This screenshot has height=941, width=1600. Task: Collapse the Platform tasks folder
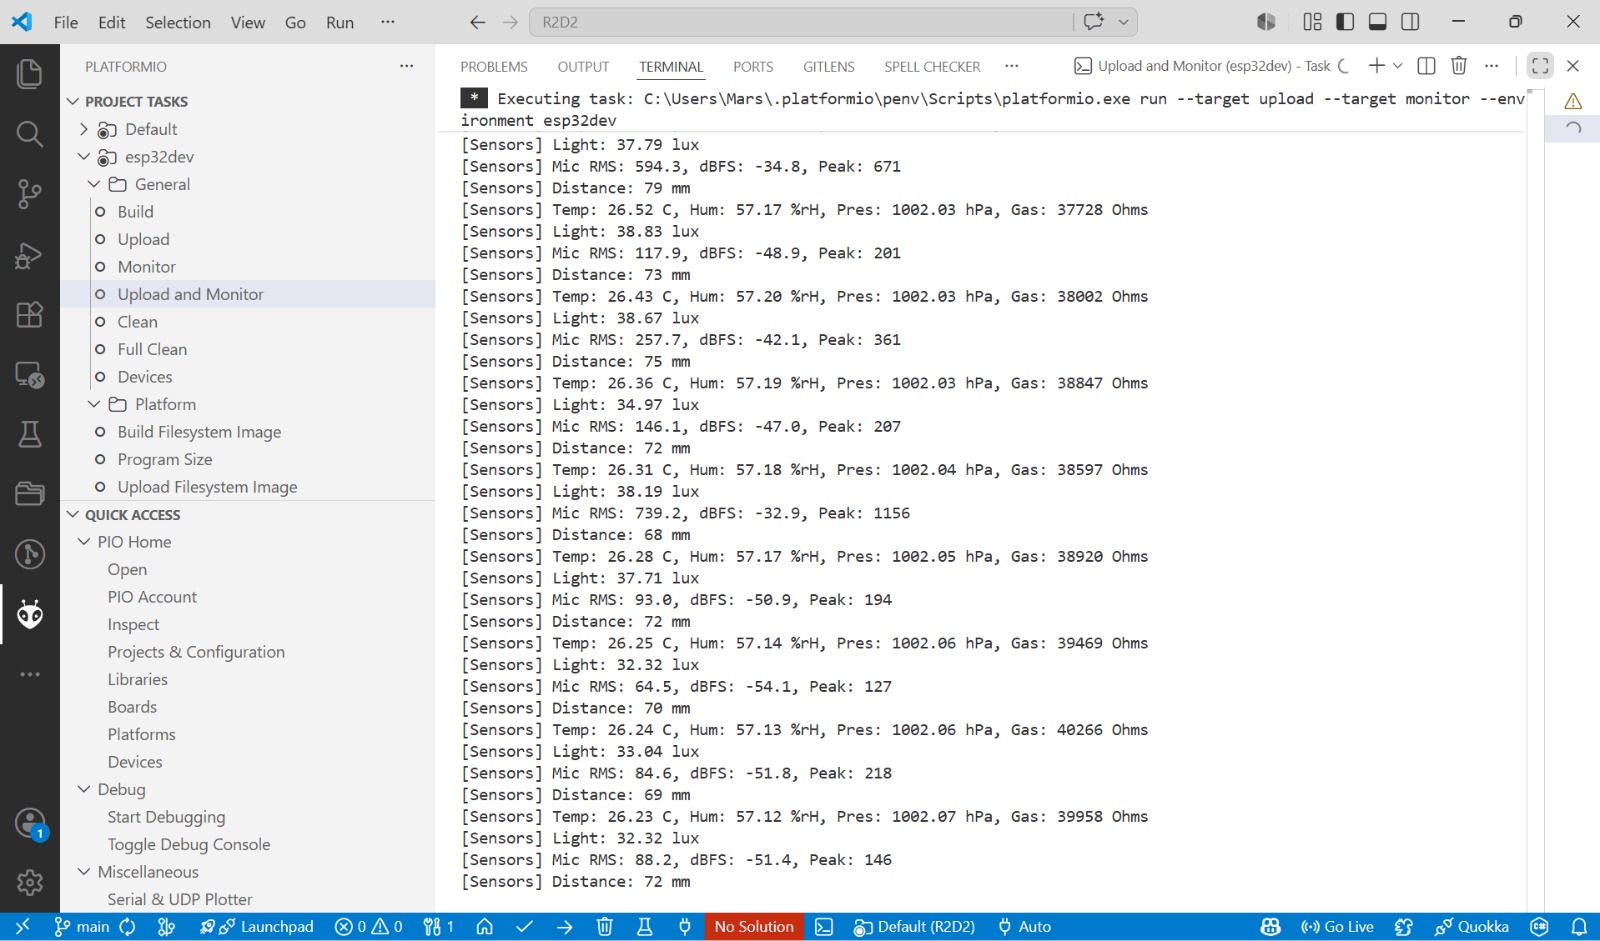(94, 404)
